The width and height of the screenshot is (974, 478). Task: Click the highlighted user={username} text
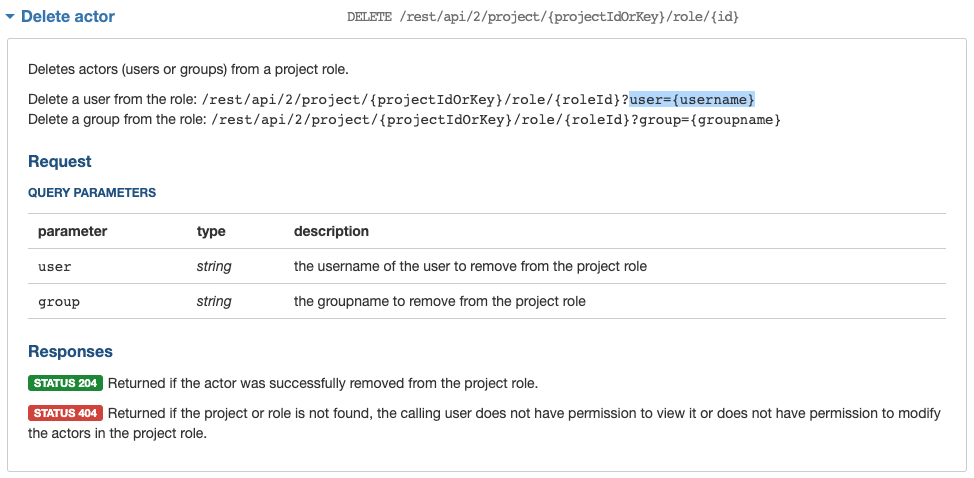(x=692, y=99)
